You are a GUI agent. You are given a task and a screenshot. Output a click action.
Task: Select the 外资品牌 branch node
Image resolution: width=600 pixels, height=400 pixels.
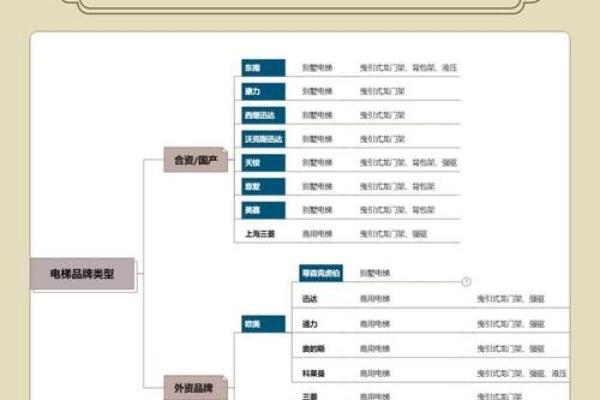[x=196, y=388]
